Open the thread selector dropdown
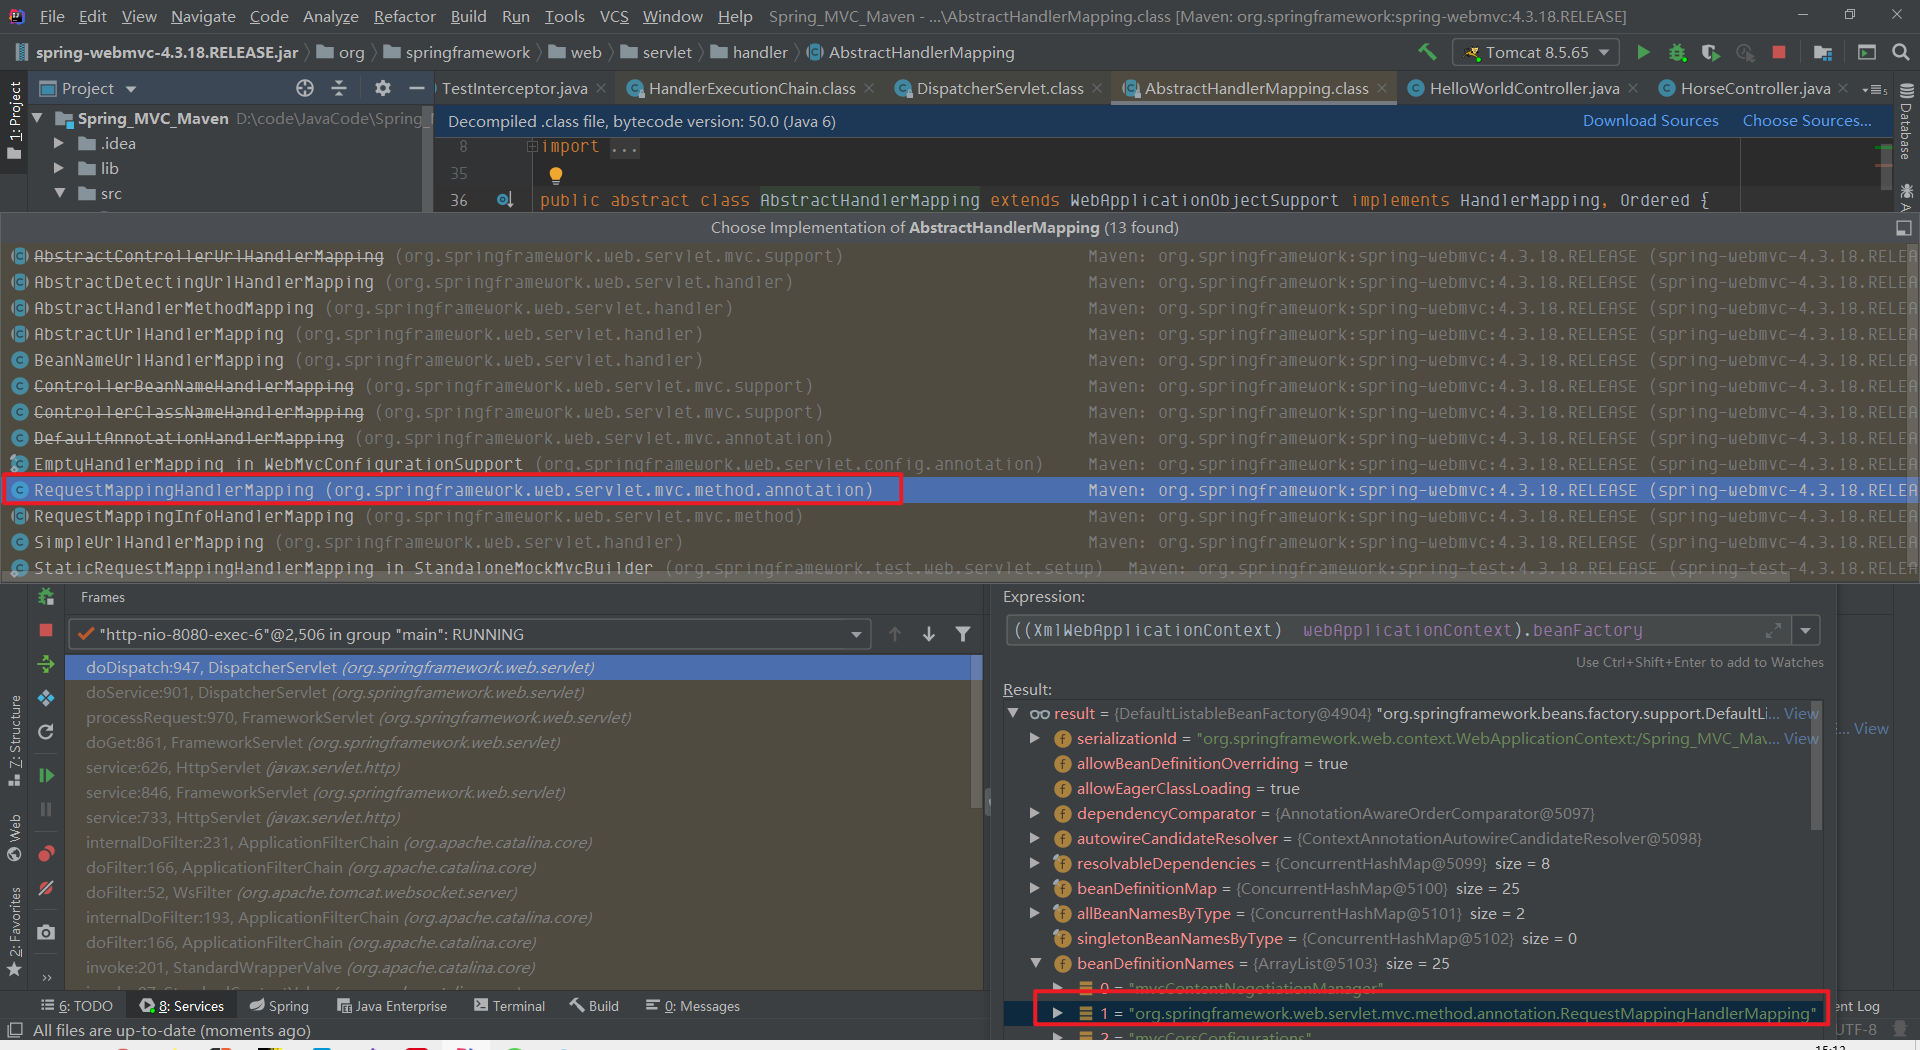This screenshot has height=1050, width=1920. (857, 634)
